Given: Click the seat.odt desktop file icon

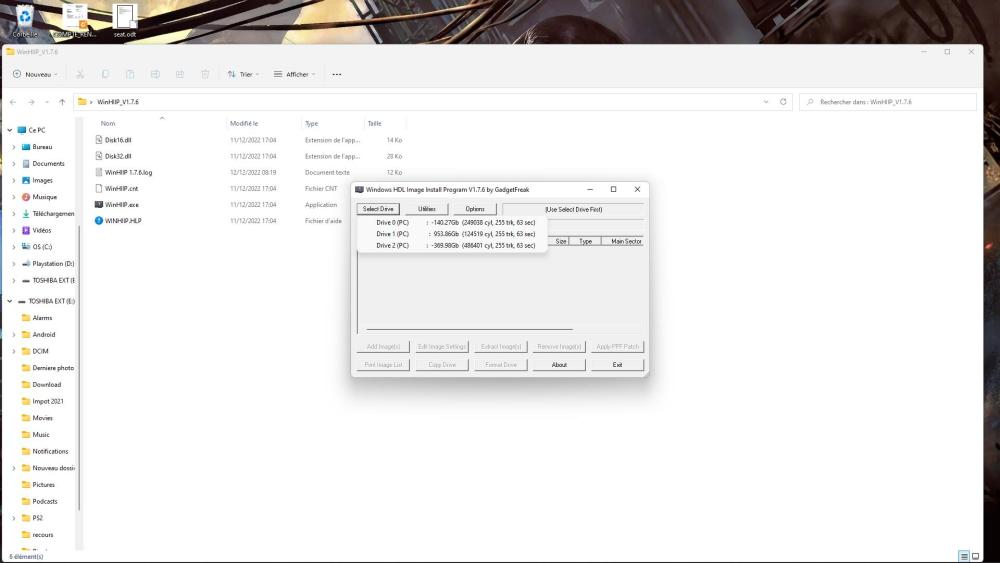Looking at the screenshot, I should (x=124, y=18).
